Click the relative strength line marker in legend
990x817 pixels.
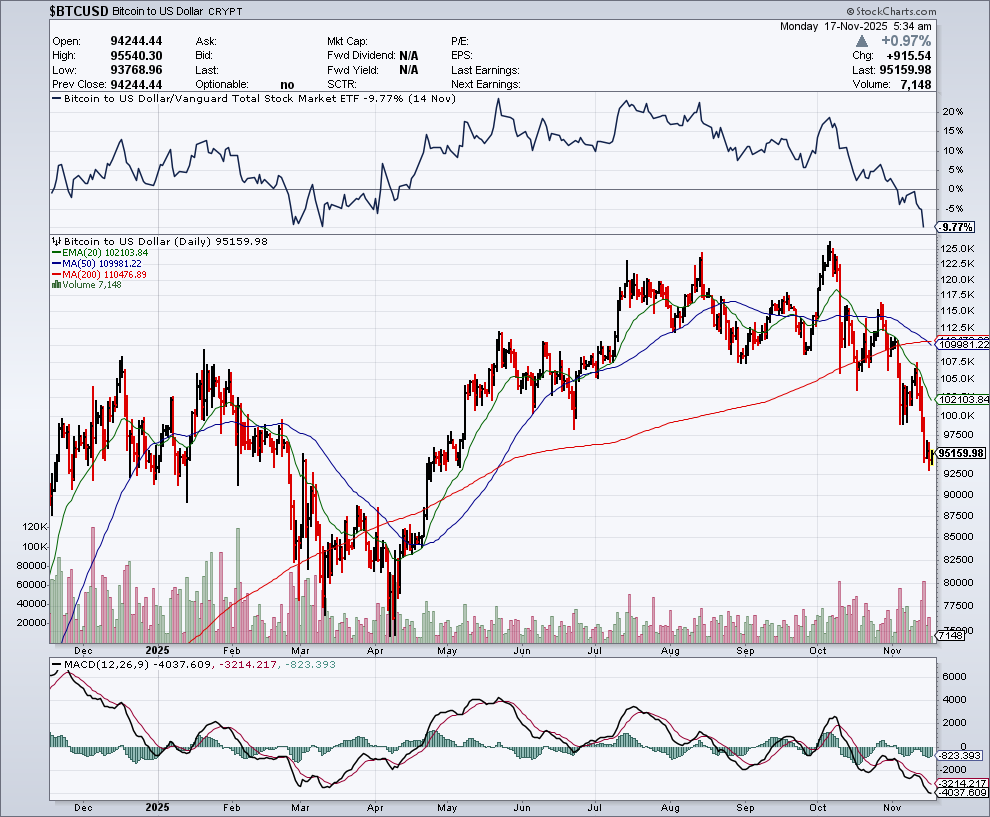pos(56,101)
